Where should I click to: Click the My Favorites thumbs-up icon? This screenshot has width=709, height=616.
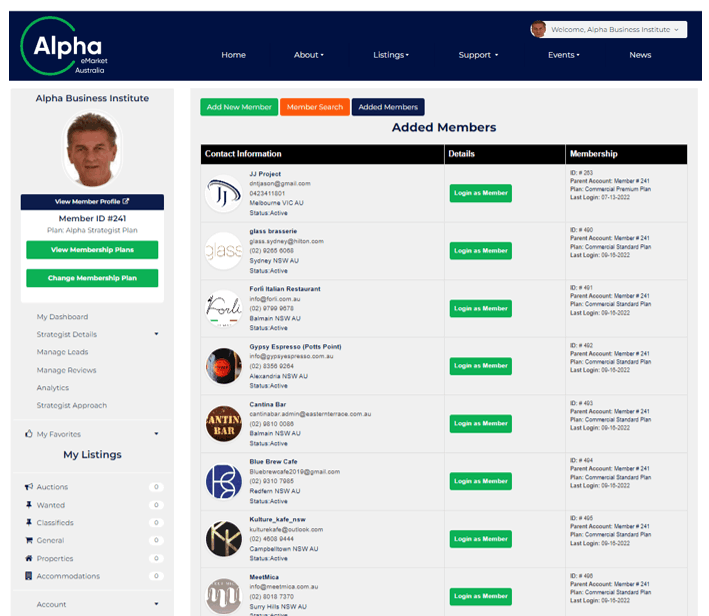click(x=28, y=434)
